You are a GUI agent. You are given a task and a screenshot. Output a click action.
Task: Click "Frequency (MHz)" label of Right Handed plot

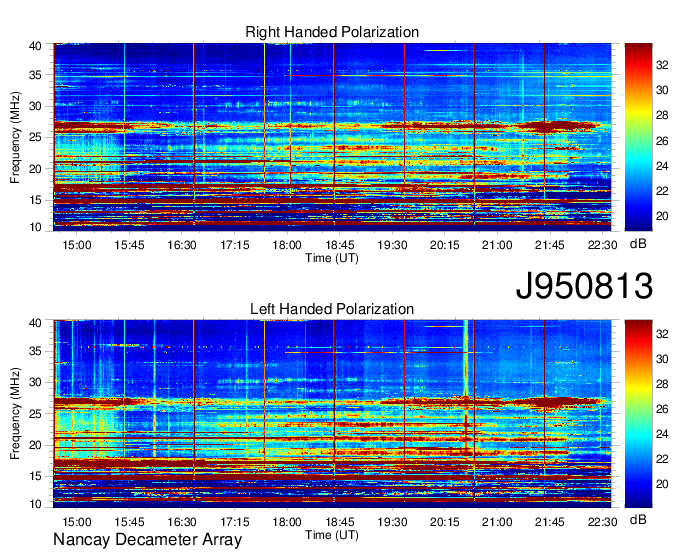[15, 137]
